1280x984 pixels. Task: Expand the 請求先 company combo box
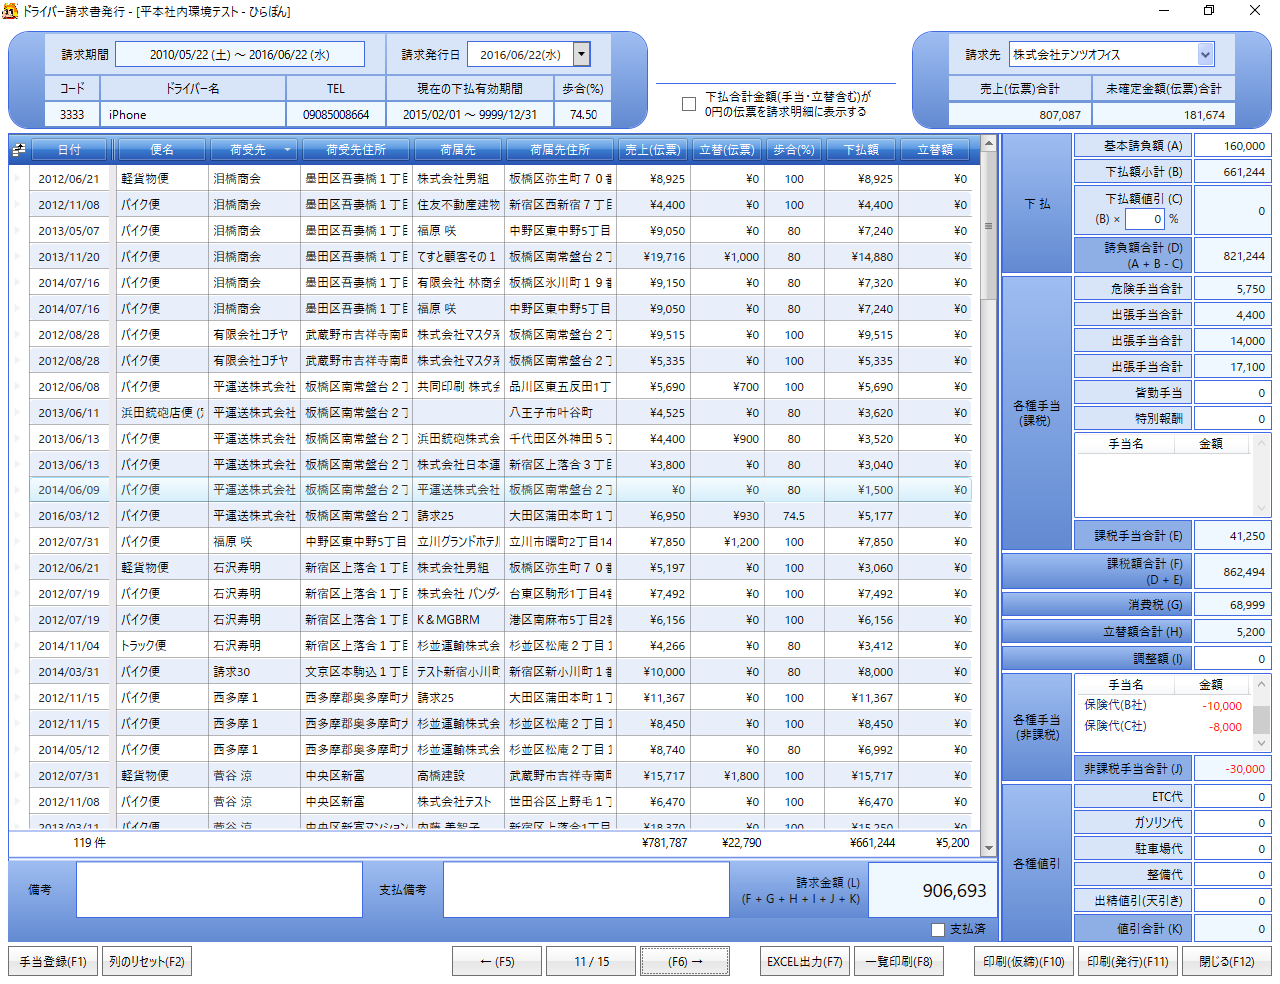click(x=1205, y=54)
